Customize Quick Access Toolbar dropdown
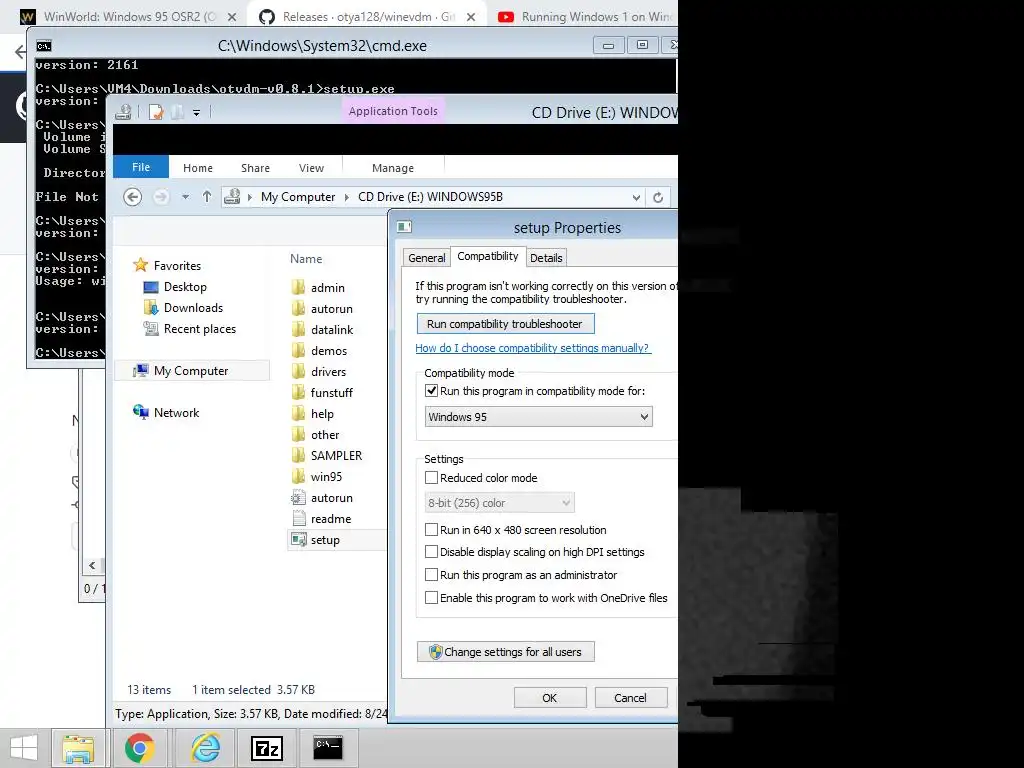Image resolution: width=1024 pixels, height=768 pixels. (196, 112)
